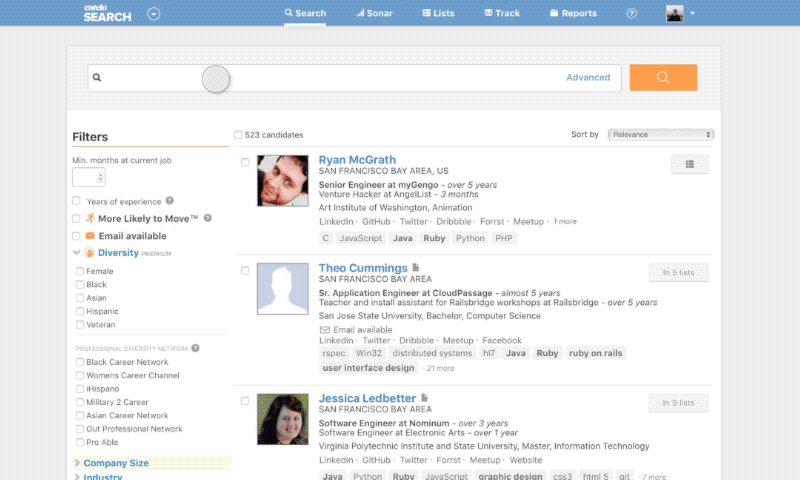Open the user profile avatar menu

(681, 14)
